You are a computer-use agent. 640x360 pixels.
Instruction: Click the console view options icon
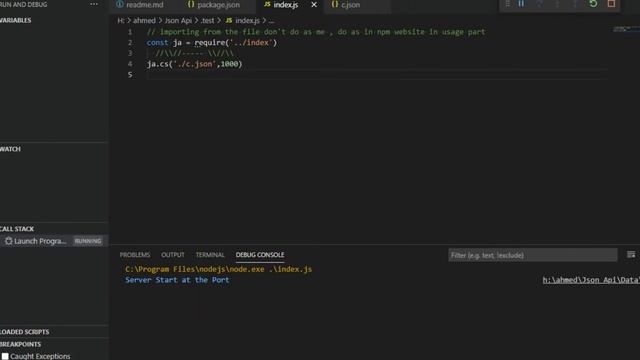pos(631,255)
